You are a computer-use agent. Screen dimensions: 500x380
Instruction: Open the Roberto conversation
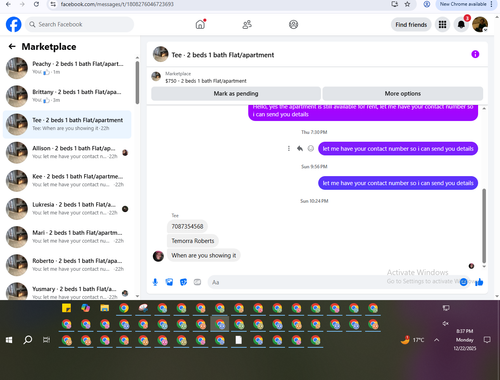(x=67, y=265)
